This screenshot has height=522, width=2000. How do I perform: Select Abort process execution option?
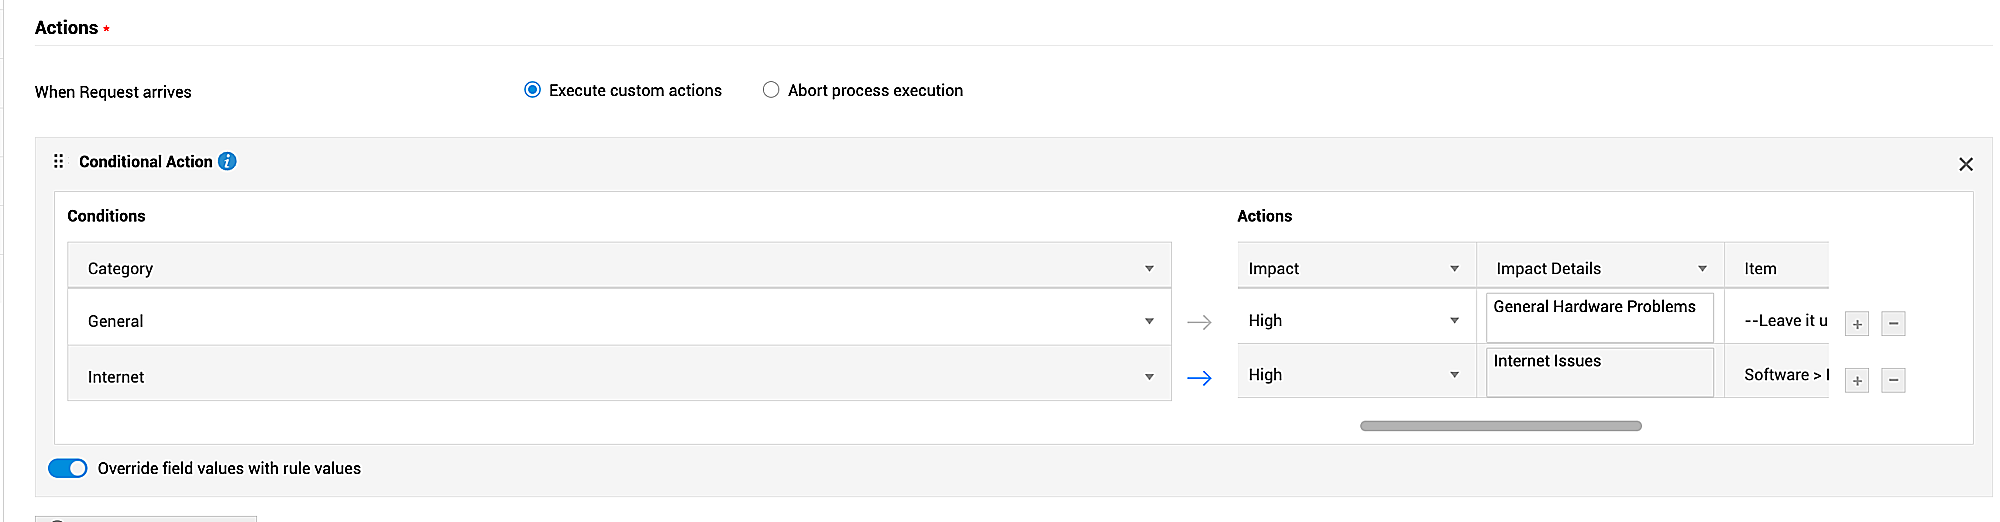[x=771, y=90]
